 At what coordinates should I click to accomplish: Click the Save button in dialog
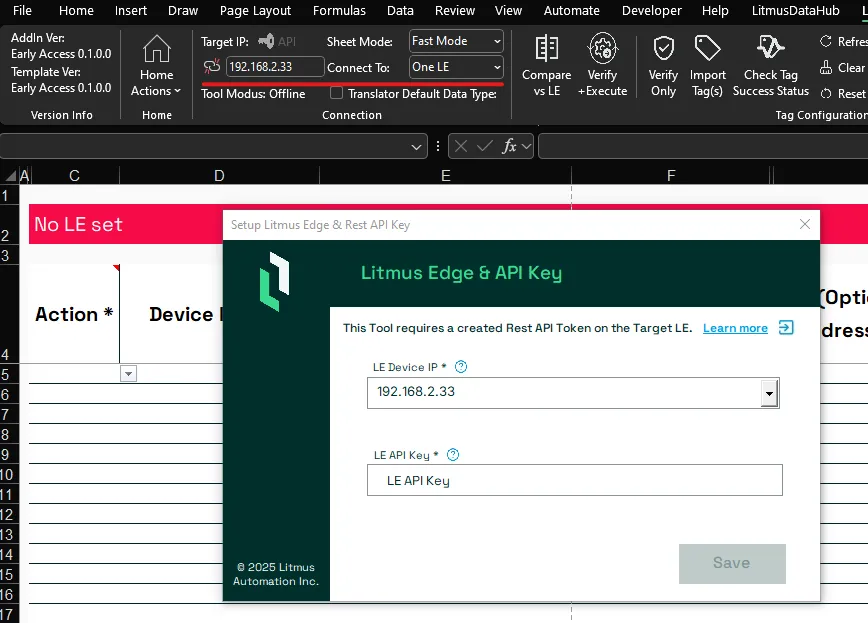(x=732, y=563)
